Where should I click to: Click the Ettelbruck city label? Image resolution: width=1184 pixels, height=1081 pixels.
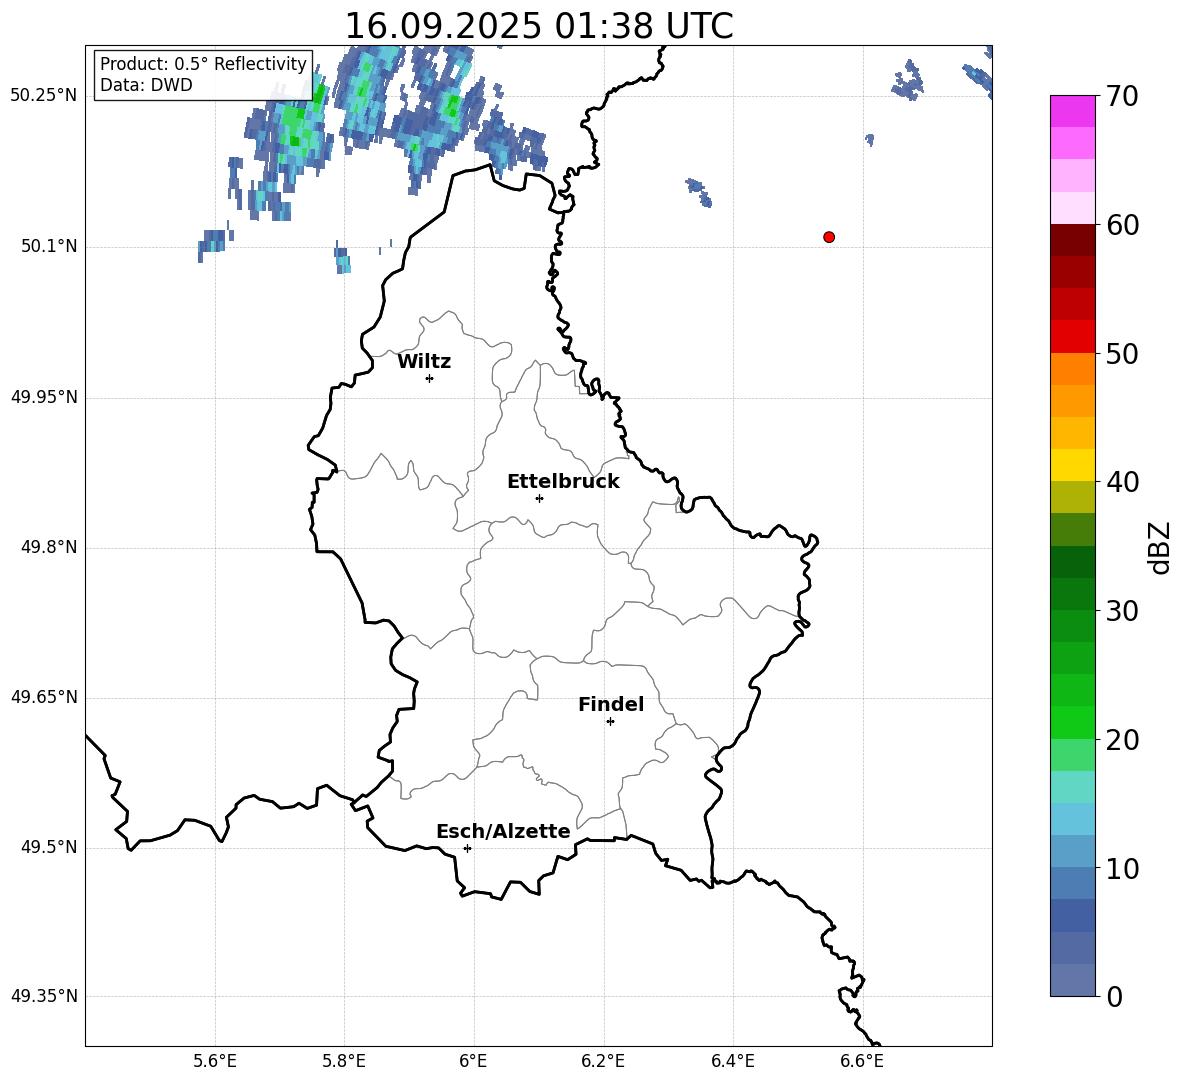pyautogui.click(x=563, y=482)
